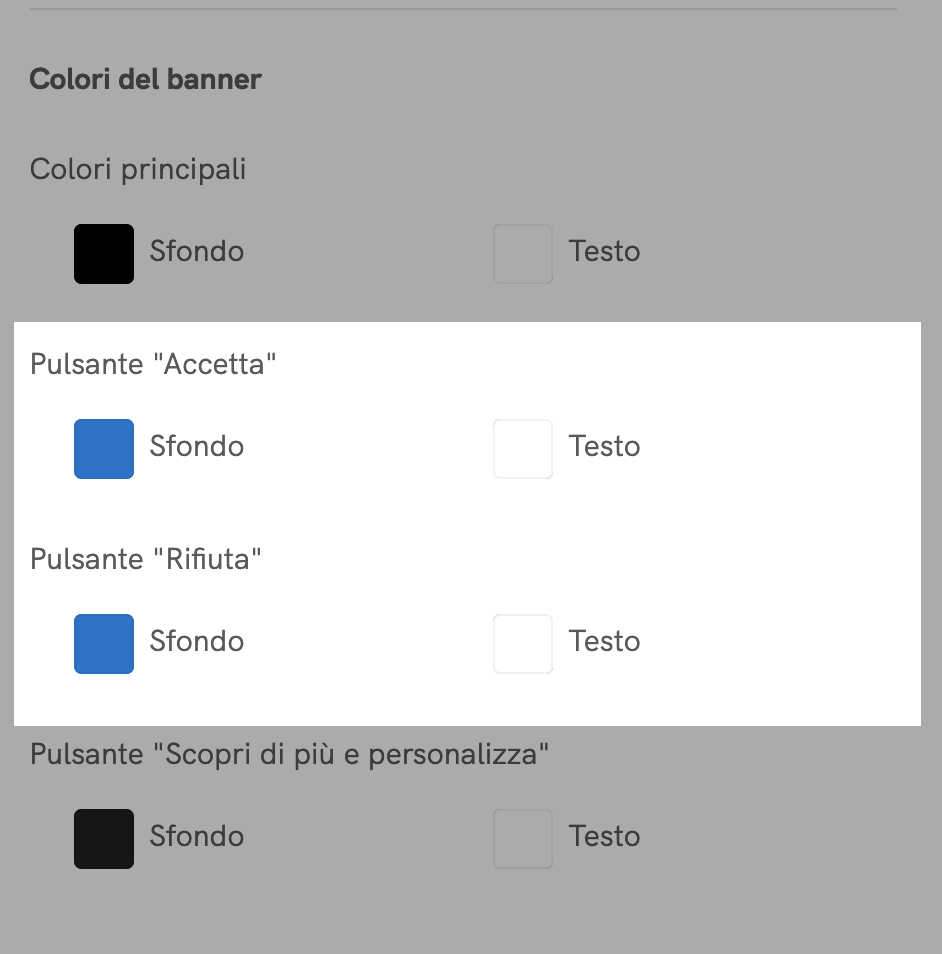The width and height of the screenshot is (942, 954).
Task: Open the black Sfondo color picker under Colori principali
Action: [104, 253]
